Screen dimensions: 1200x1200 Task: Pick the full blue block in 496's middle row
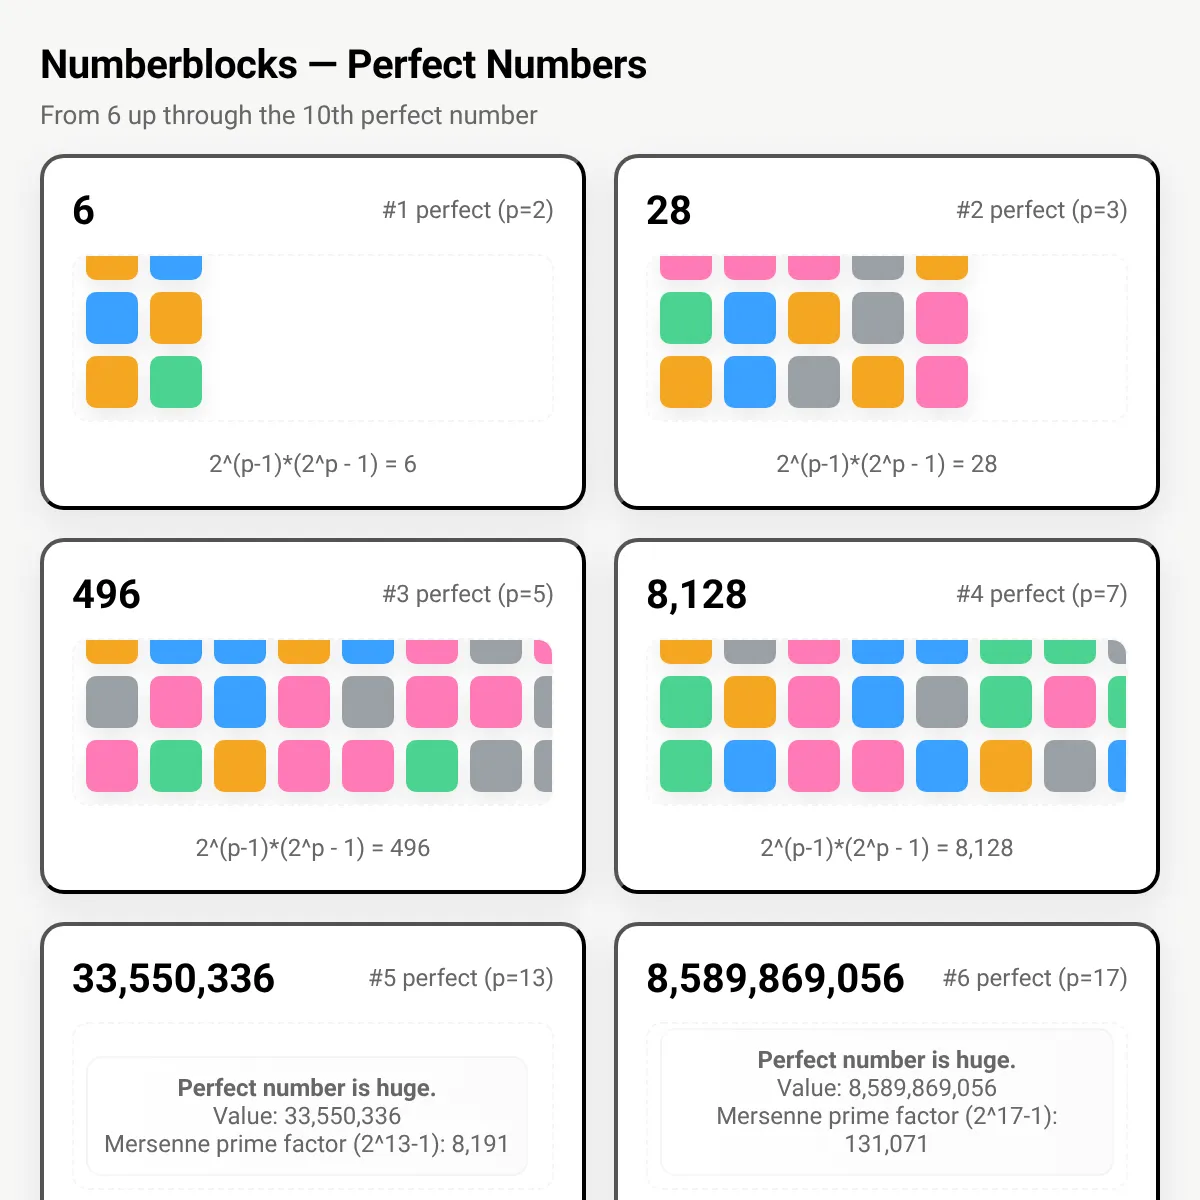pyautogui.click(x=240, y=702)
